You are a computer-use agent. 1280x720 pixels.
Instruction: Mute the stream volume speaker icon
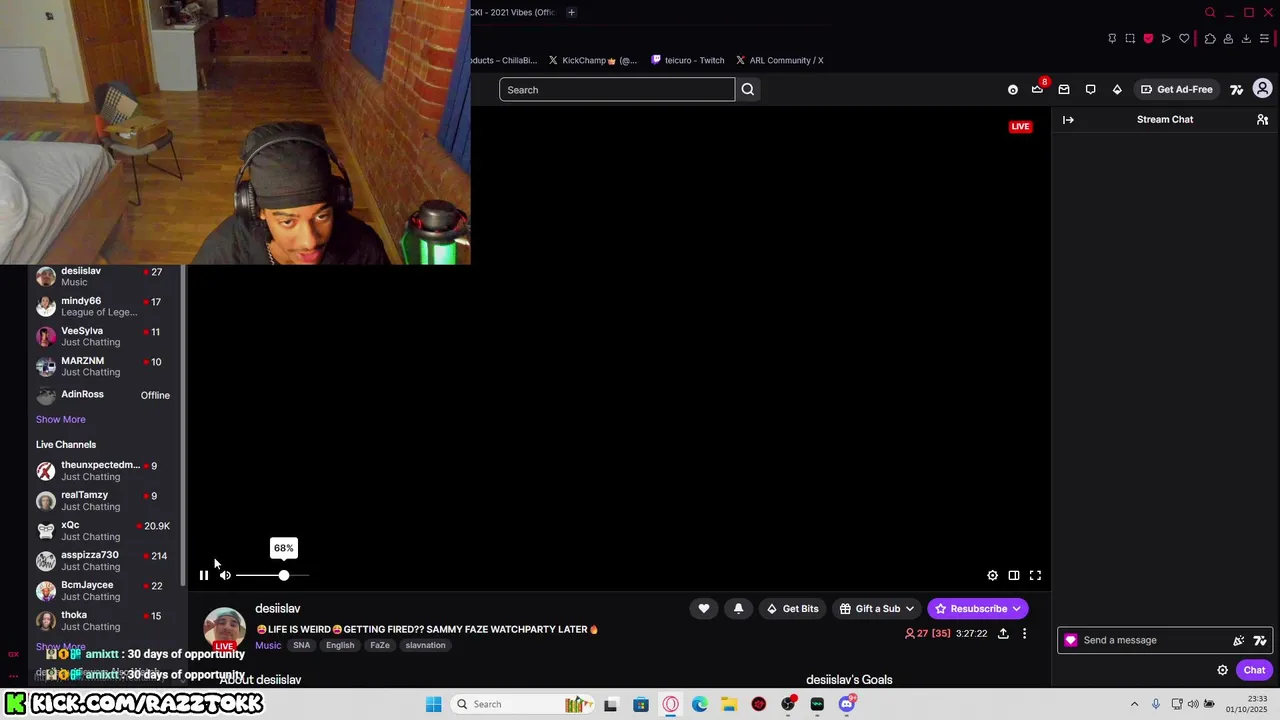point(225,575)
